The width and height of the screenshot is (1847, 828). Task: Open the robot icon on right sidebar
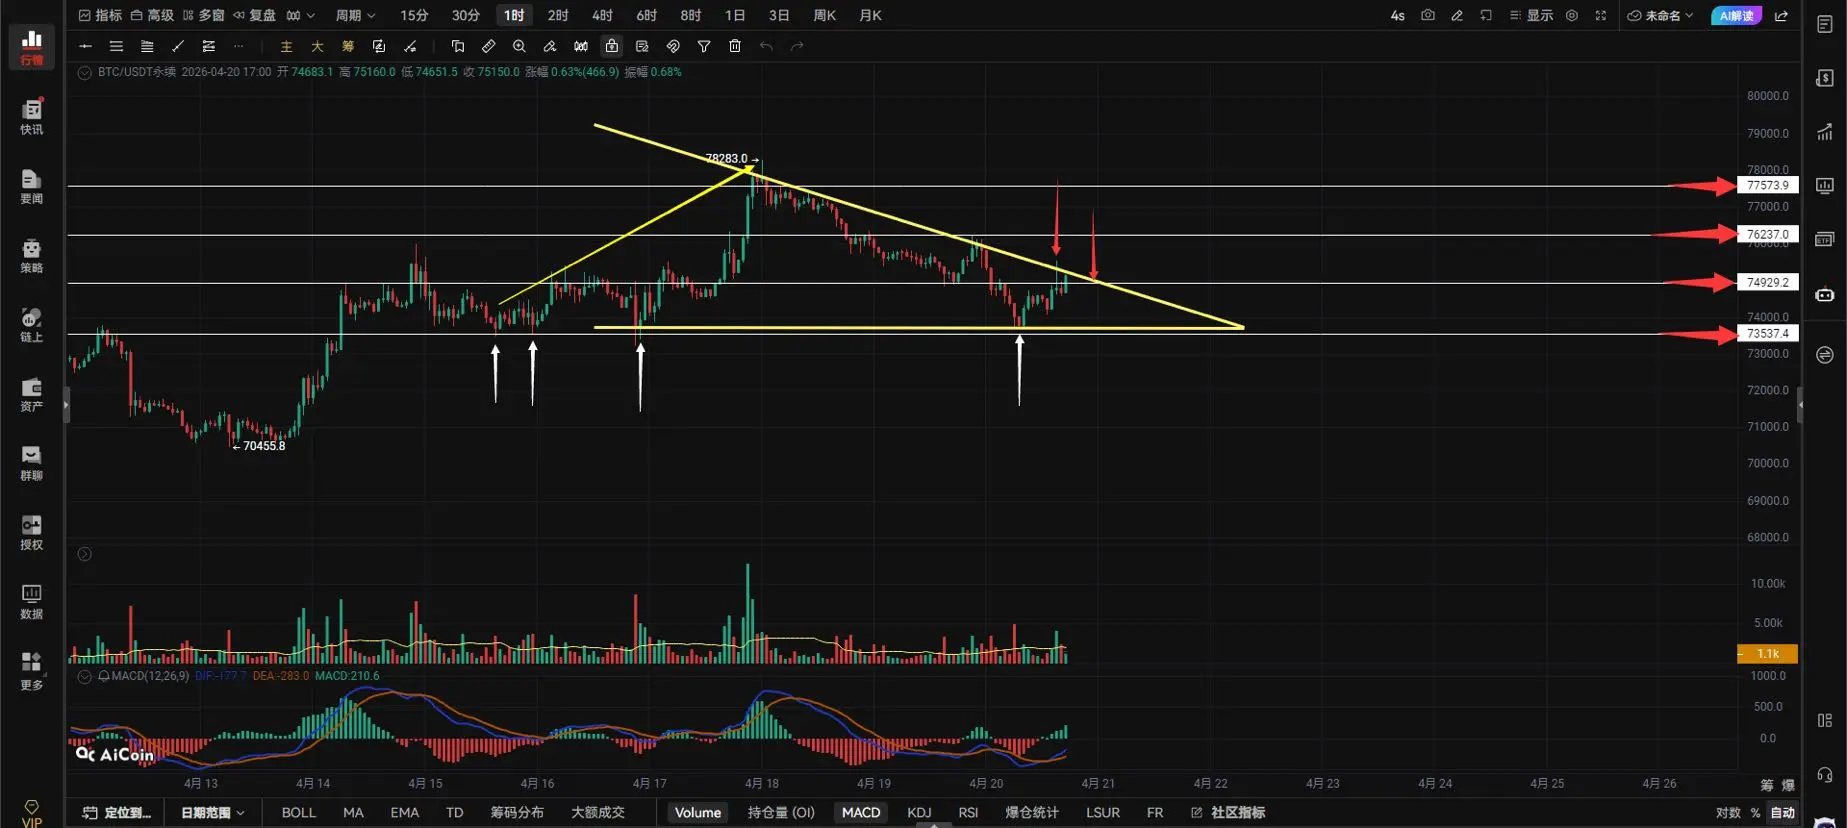(1825, 295)
